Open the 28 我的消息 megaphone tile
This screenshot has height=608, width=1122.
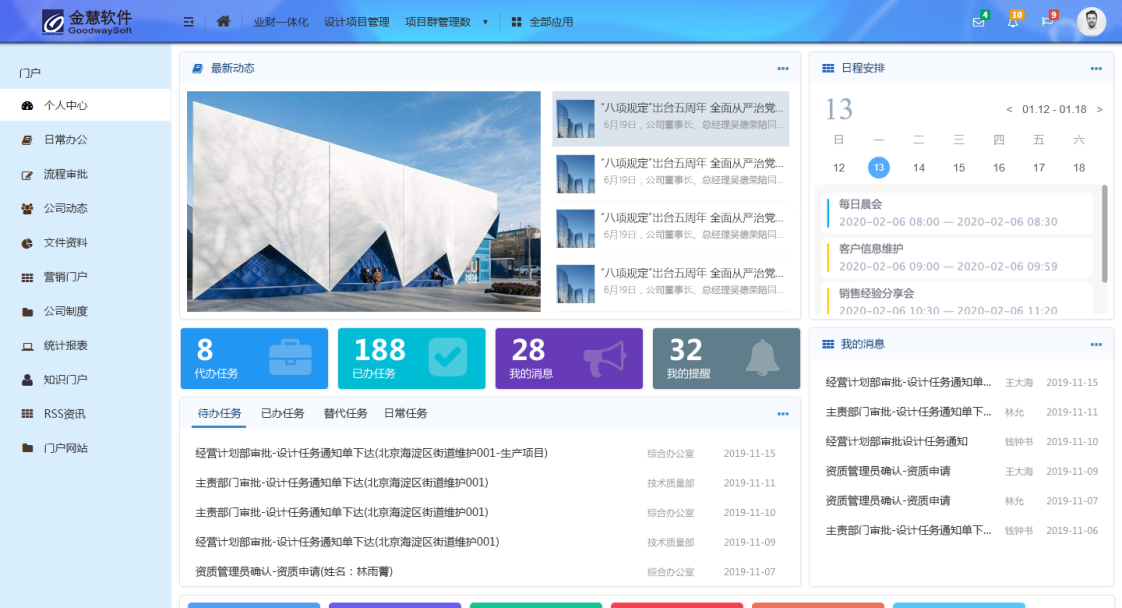point(568,358)
